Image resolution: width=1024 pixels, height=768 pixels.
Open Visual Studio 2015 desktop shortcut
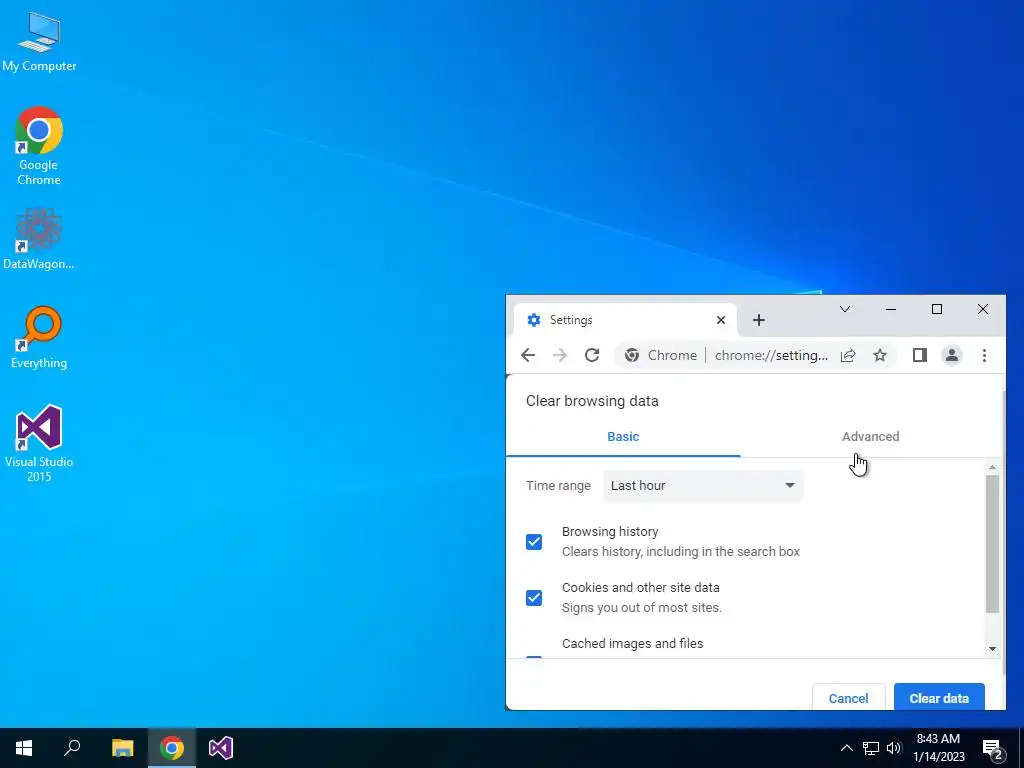(39, 444)
